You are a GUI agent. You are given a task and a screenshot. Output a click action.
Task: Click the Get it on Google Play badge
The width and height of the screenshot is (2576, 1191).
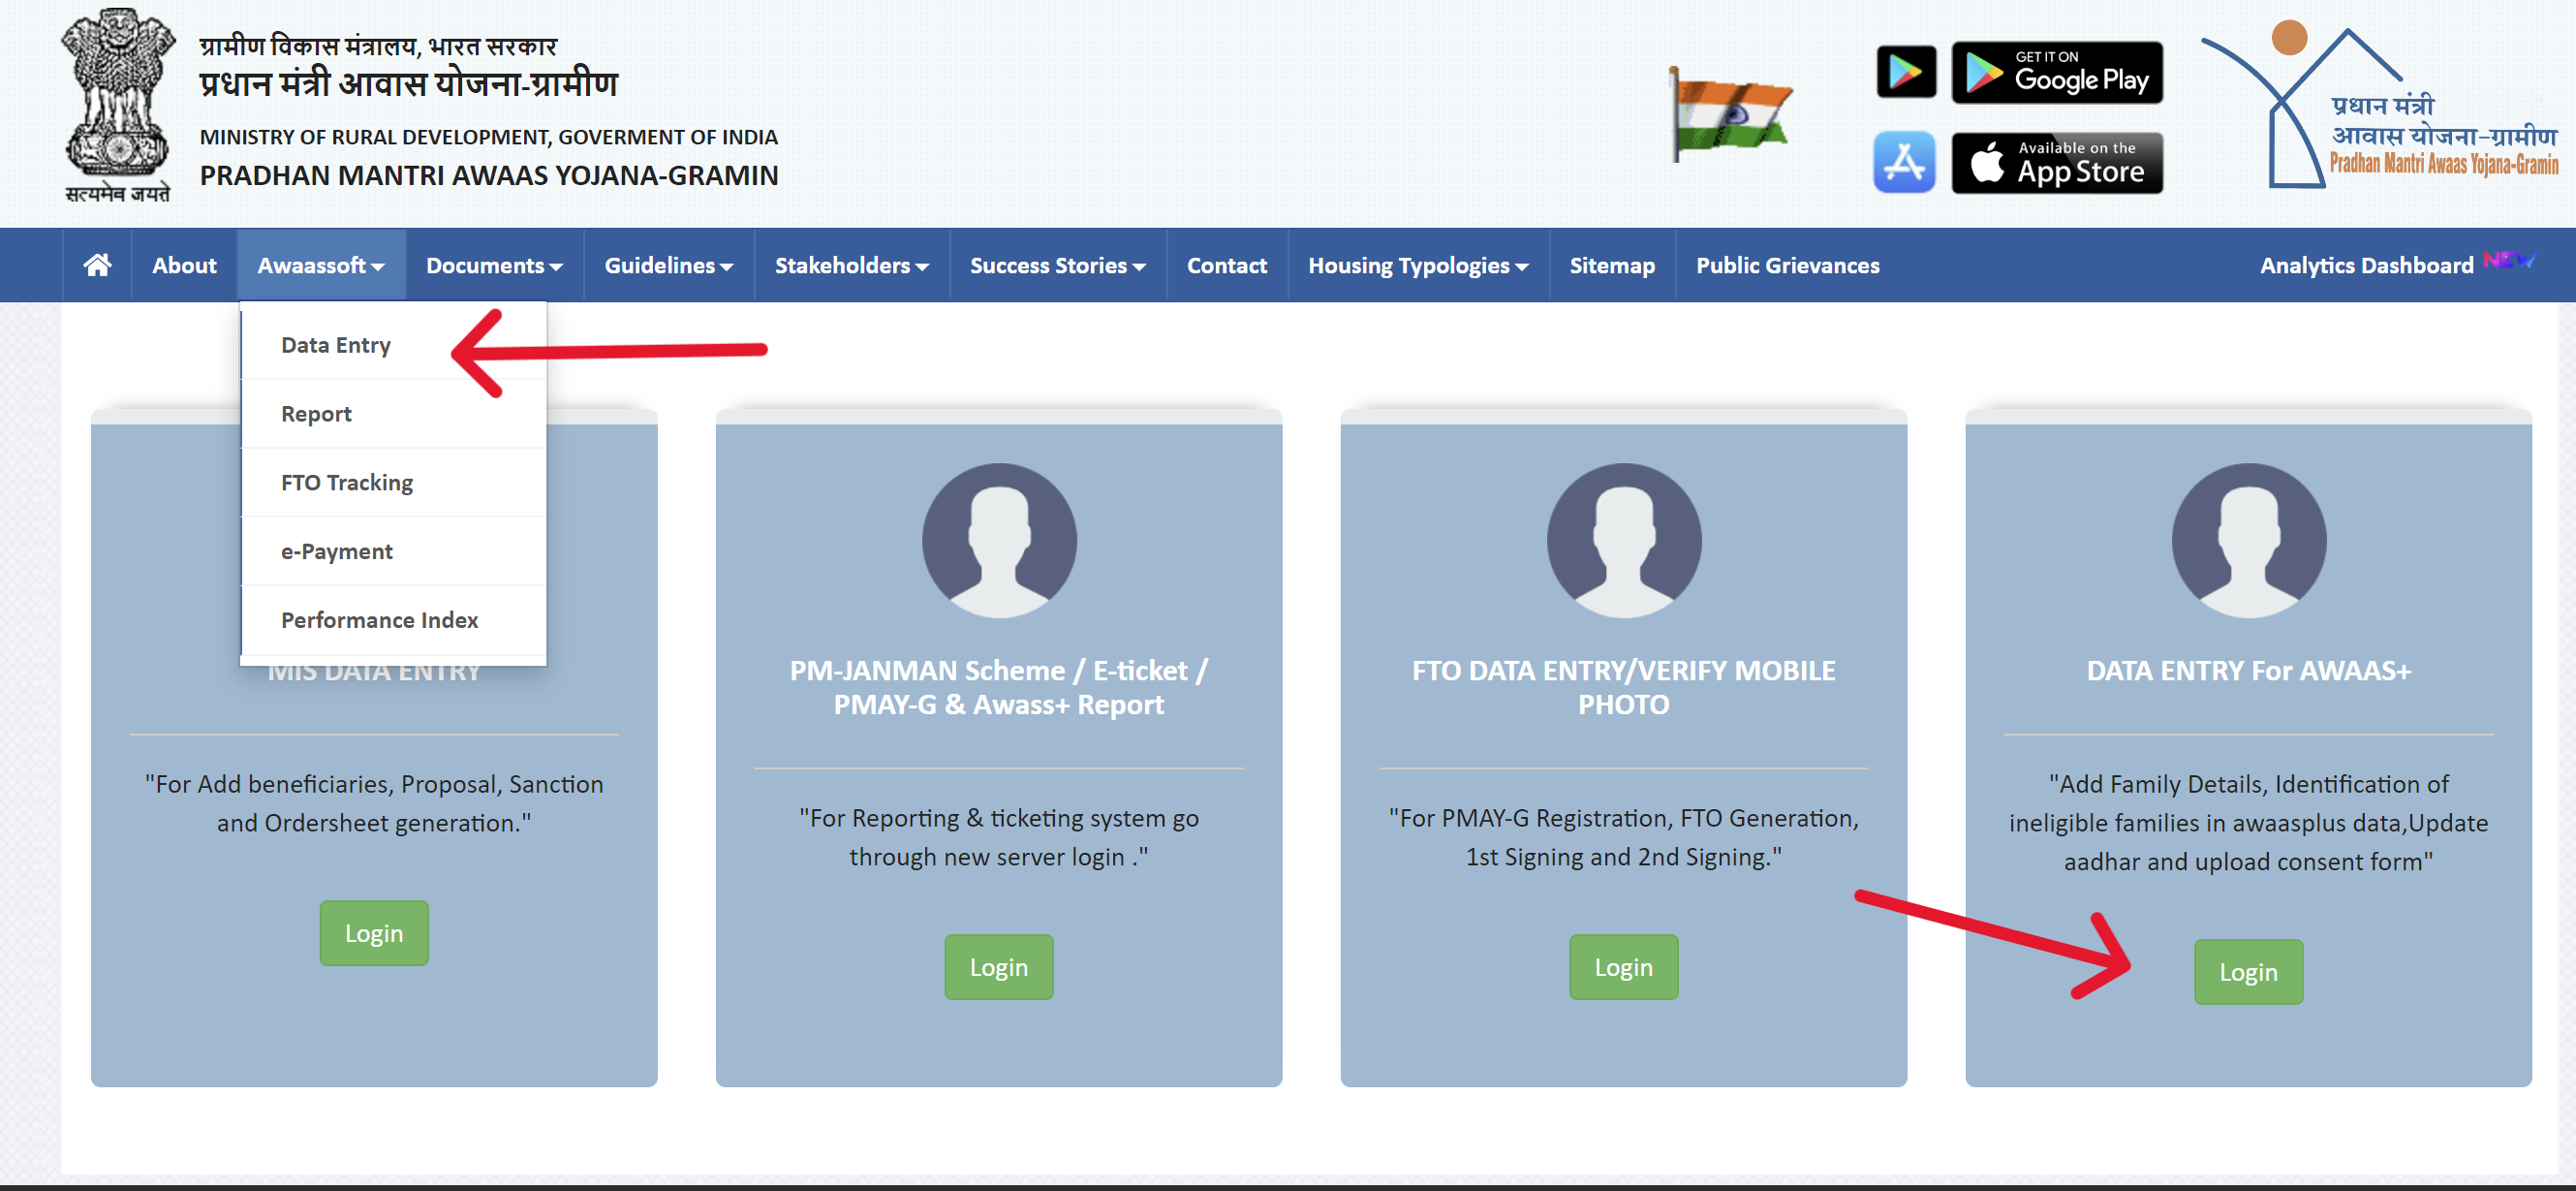pos(2056,72)
